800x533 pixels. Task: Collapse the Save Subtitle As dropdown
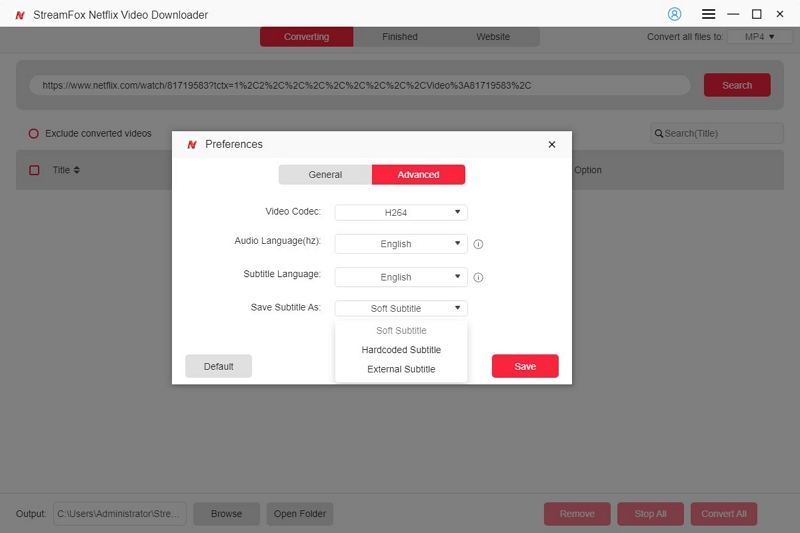click(401, 308)
